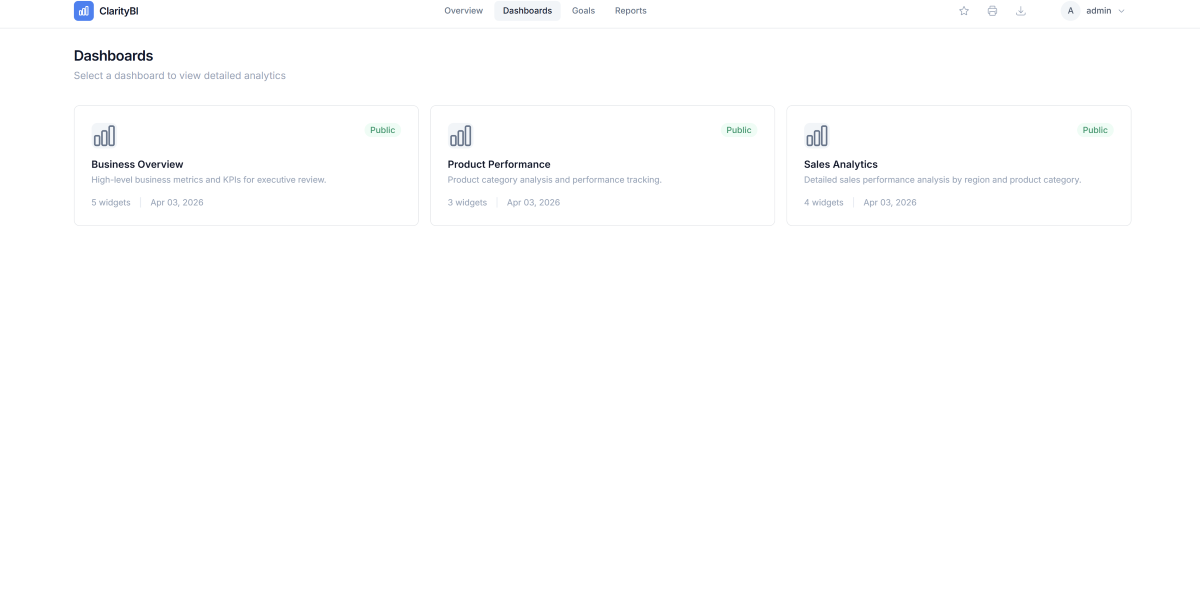This screenshot has width=1200, height=616.
Task: Click the ClarityBI logo icon
Action: coord(83,10)
